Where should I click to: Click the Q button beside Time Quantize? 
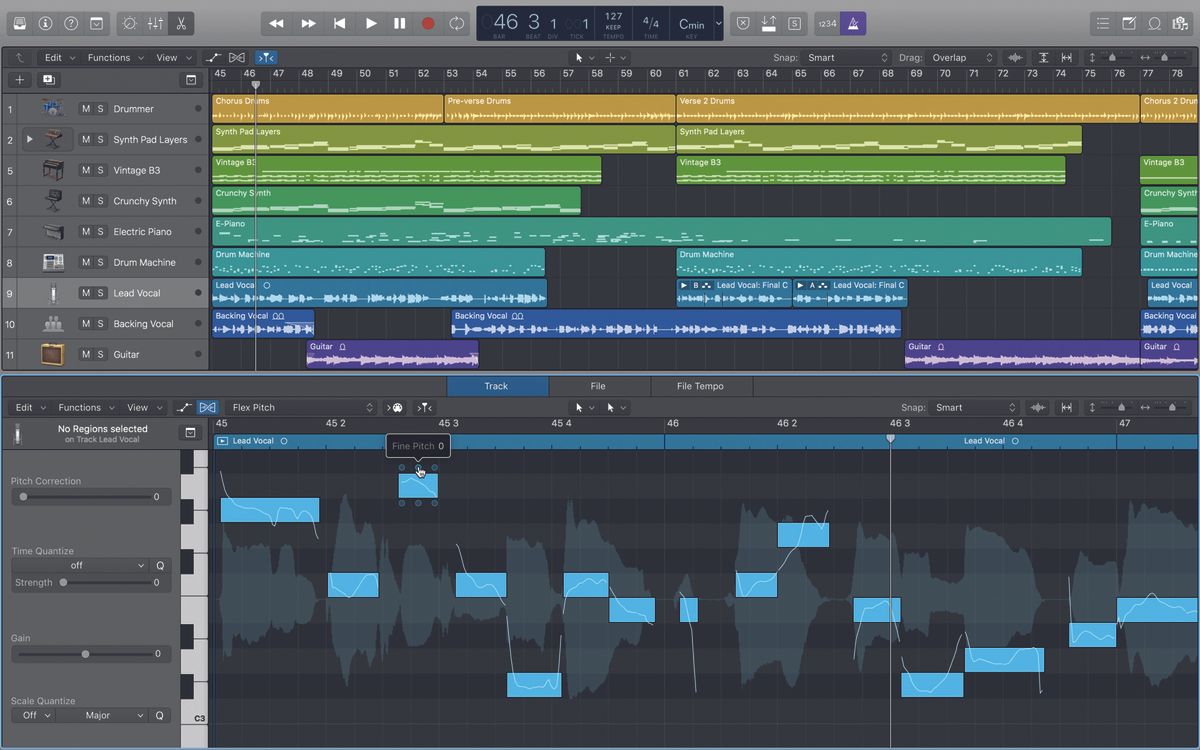(x=159, y=565)
